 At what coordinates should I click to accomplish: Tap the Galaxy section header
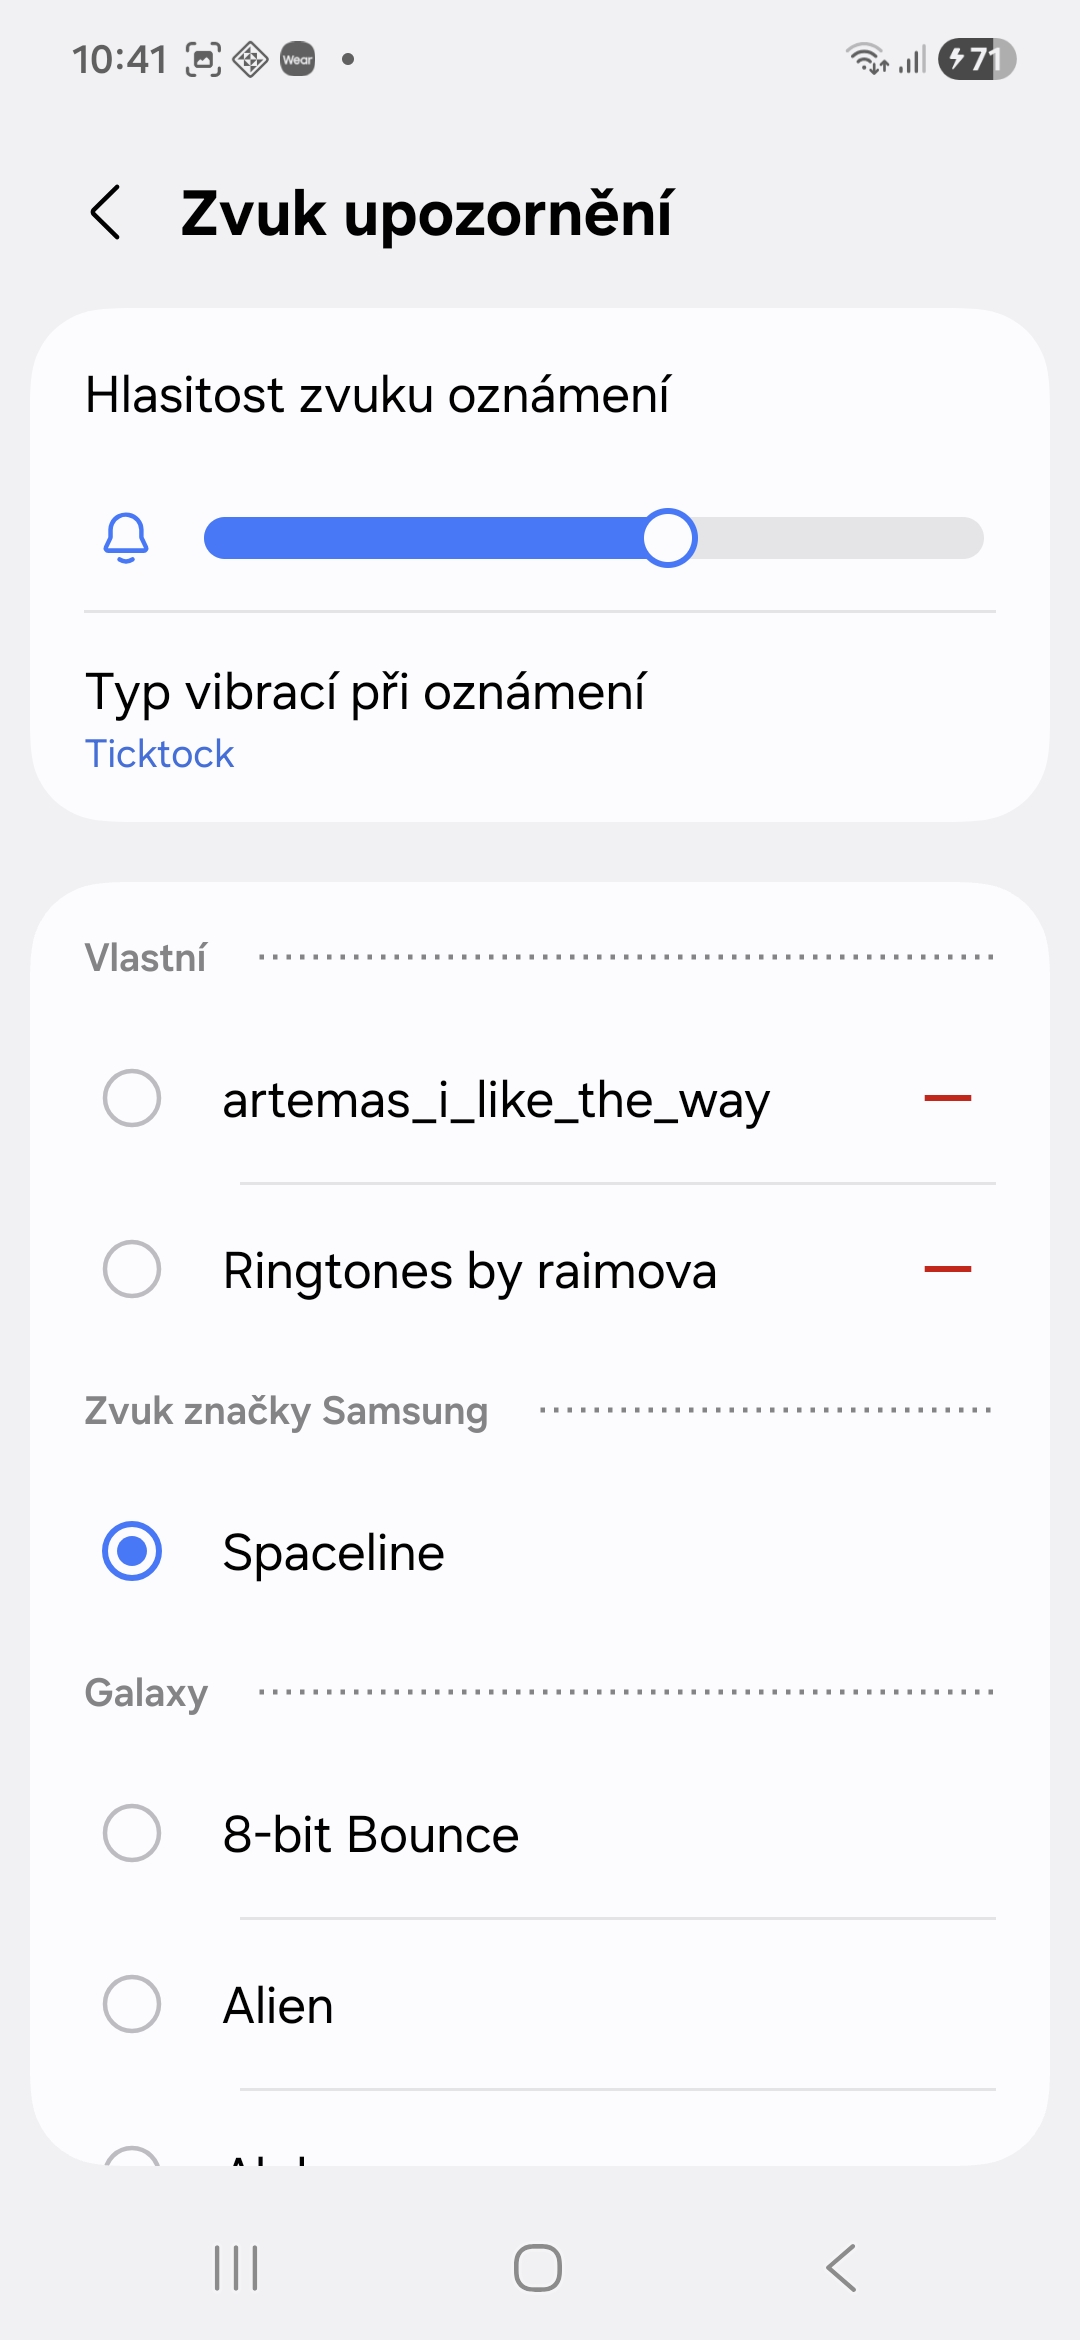[x=146, y=1693]
